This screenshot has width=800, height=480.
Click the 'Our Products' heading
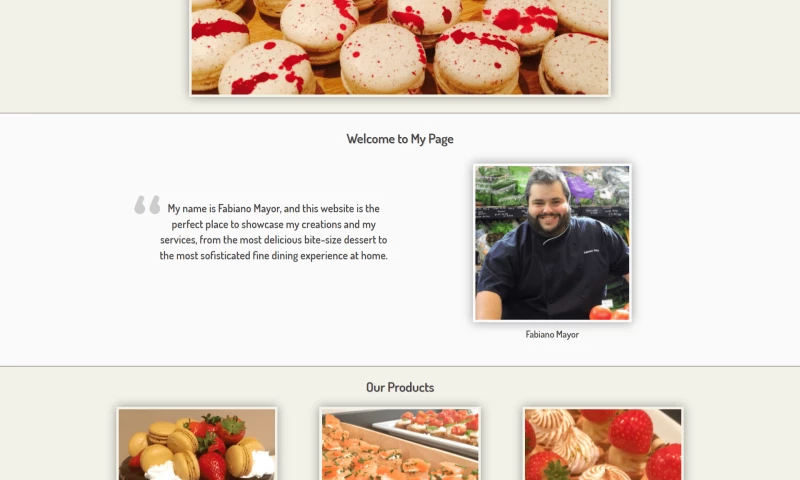coord(400,387)
